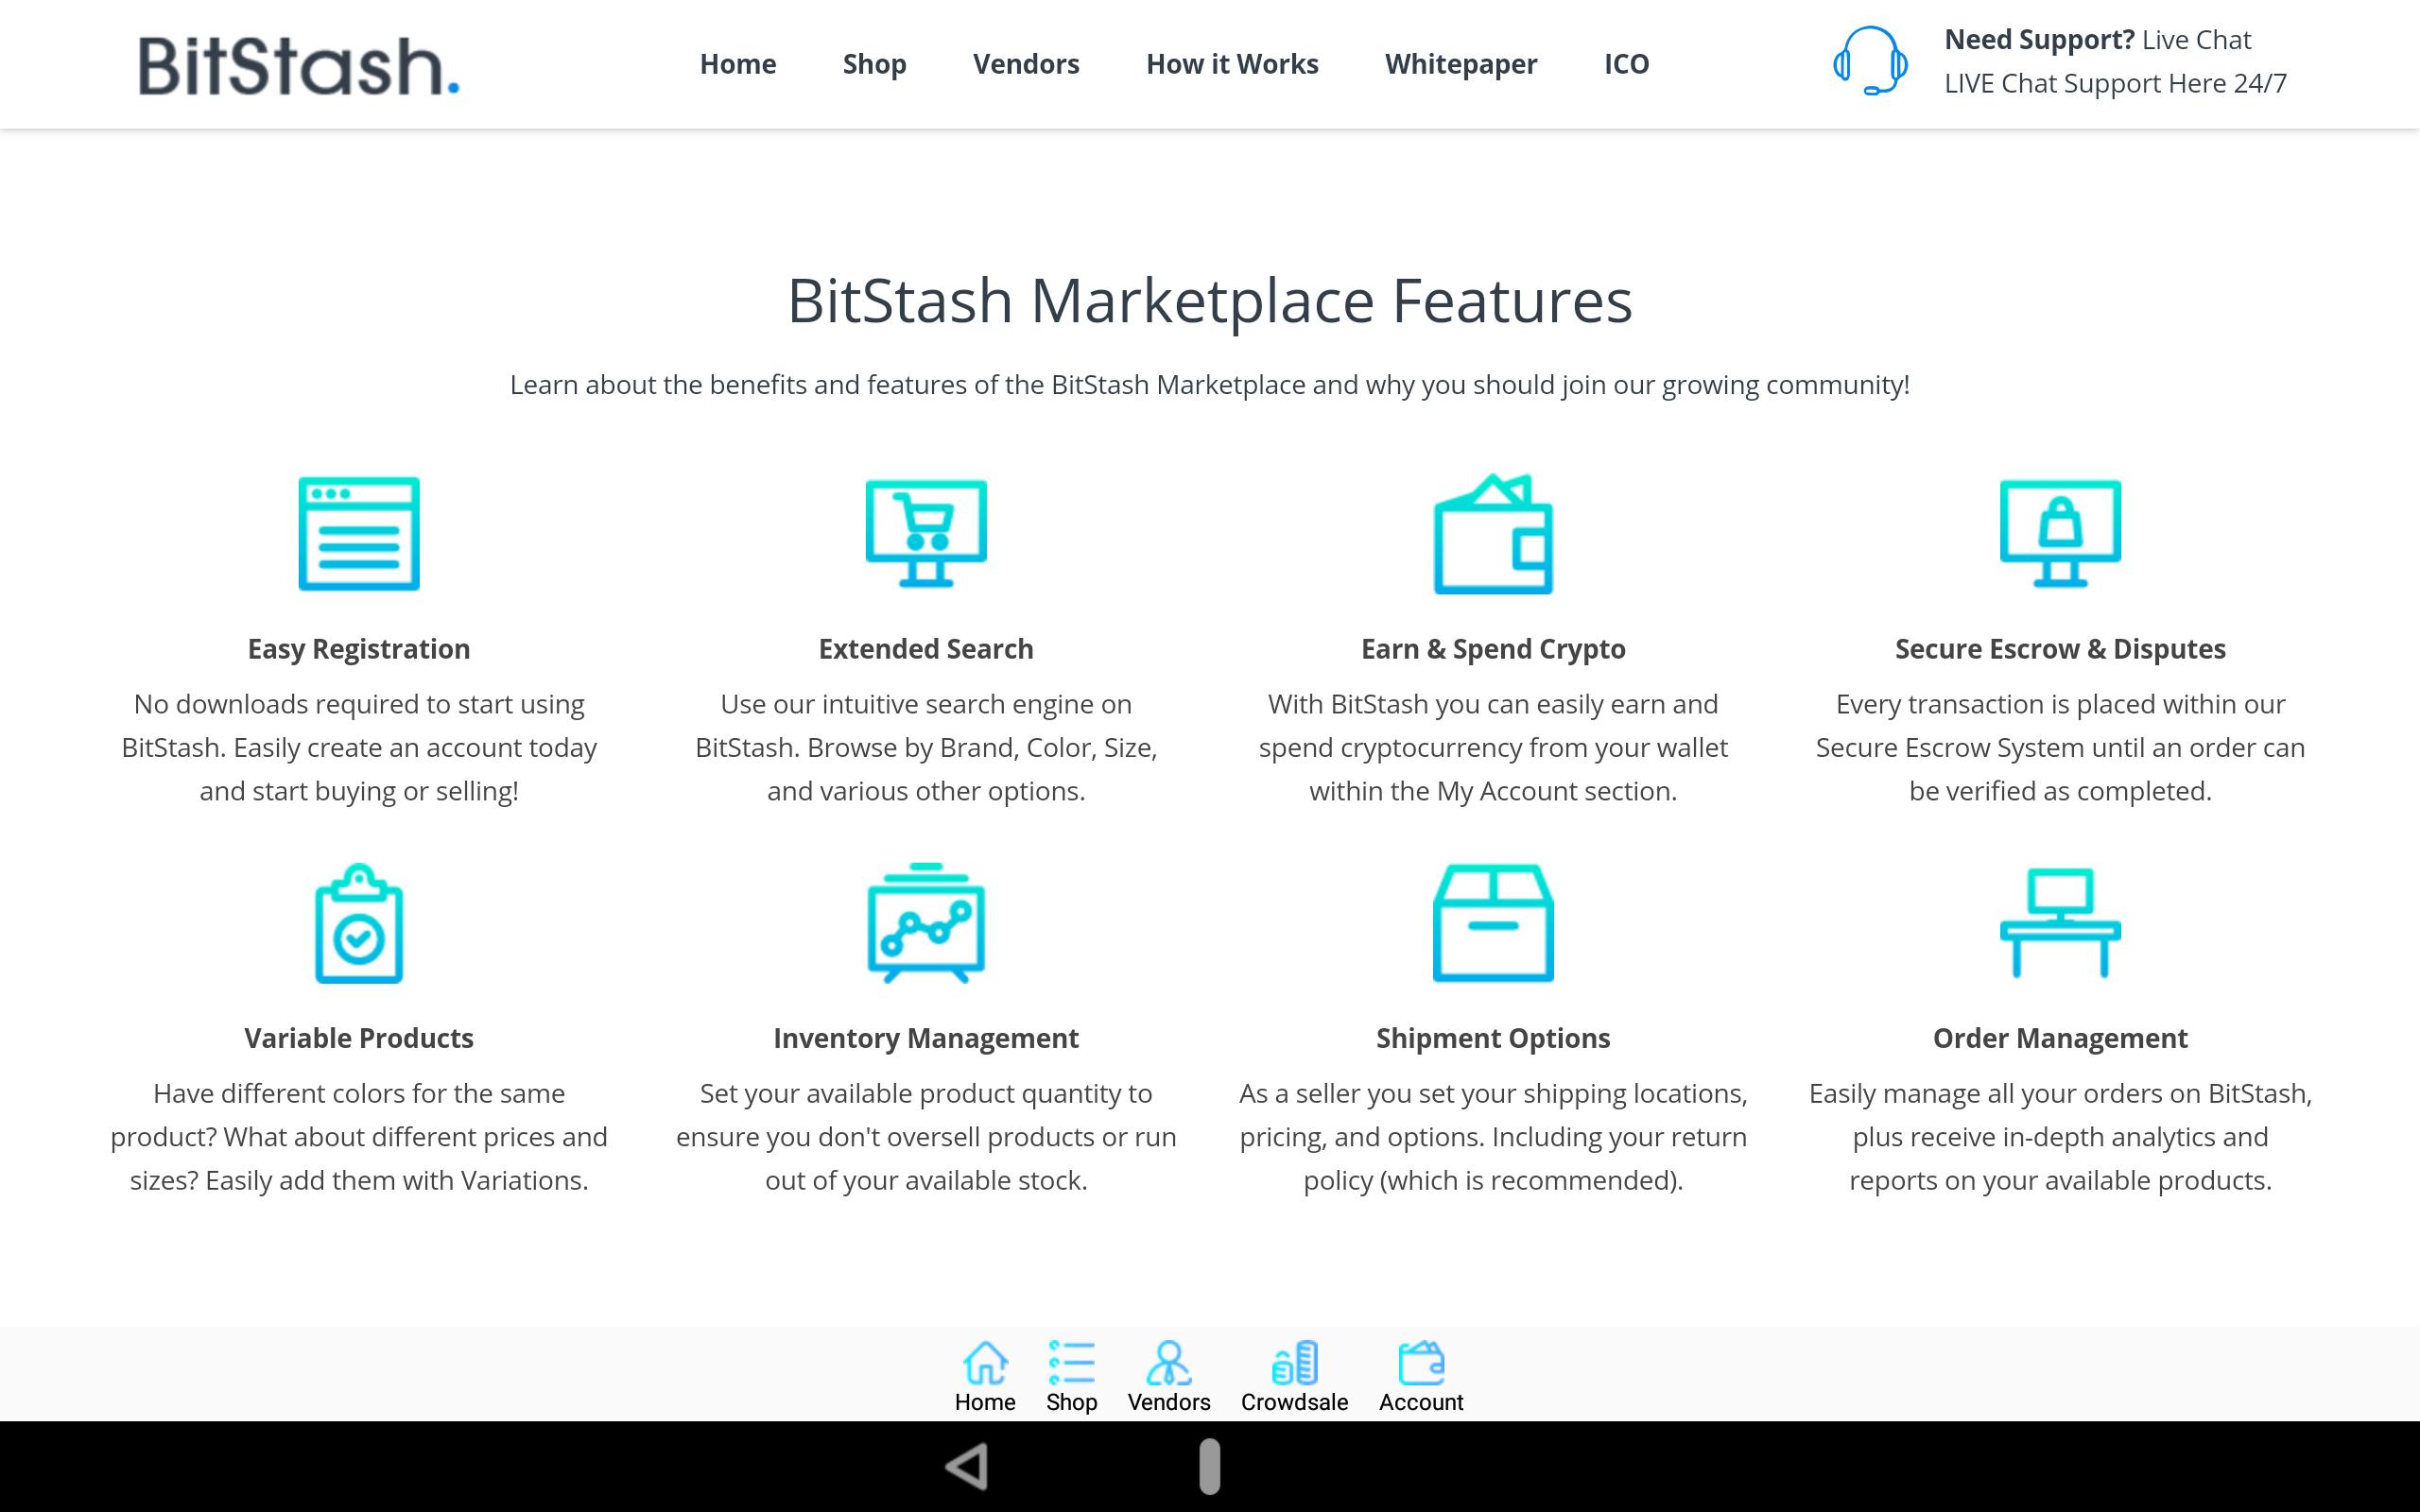Tap the Vendors person icon in bottom bar
Screen dimensions: 2420x1512
[1169, 1363]
